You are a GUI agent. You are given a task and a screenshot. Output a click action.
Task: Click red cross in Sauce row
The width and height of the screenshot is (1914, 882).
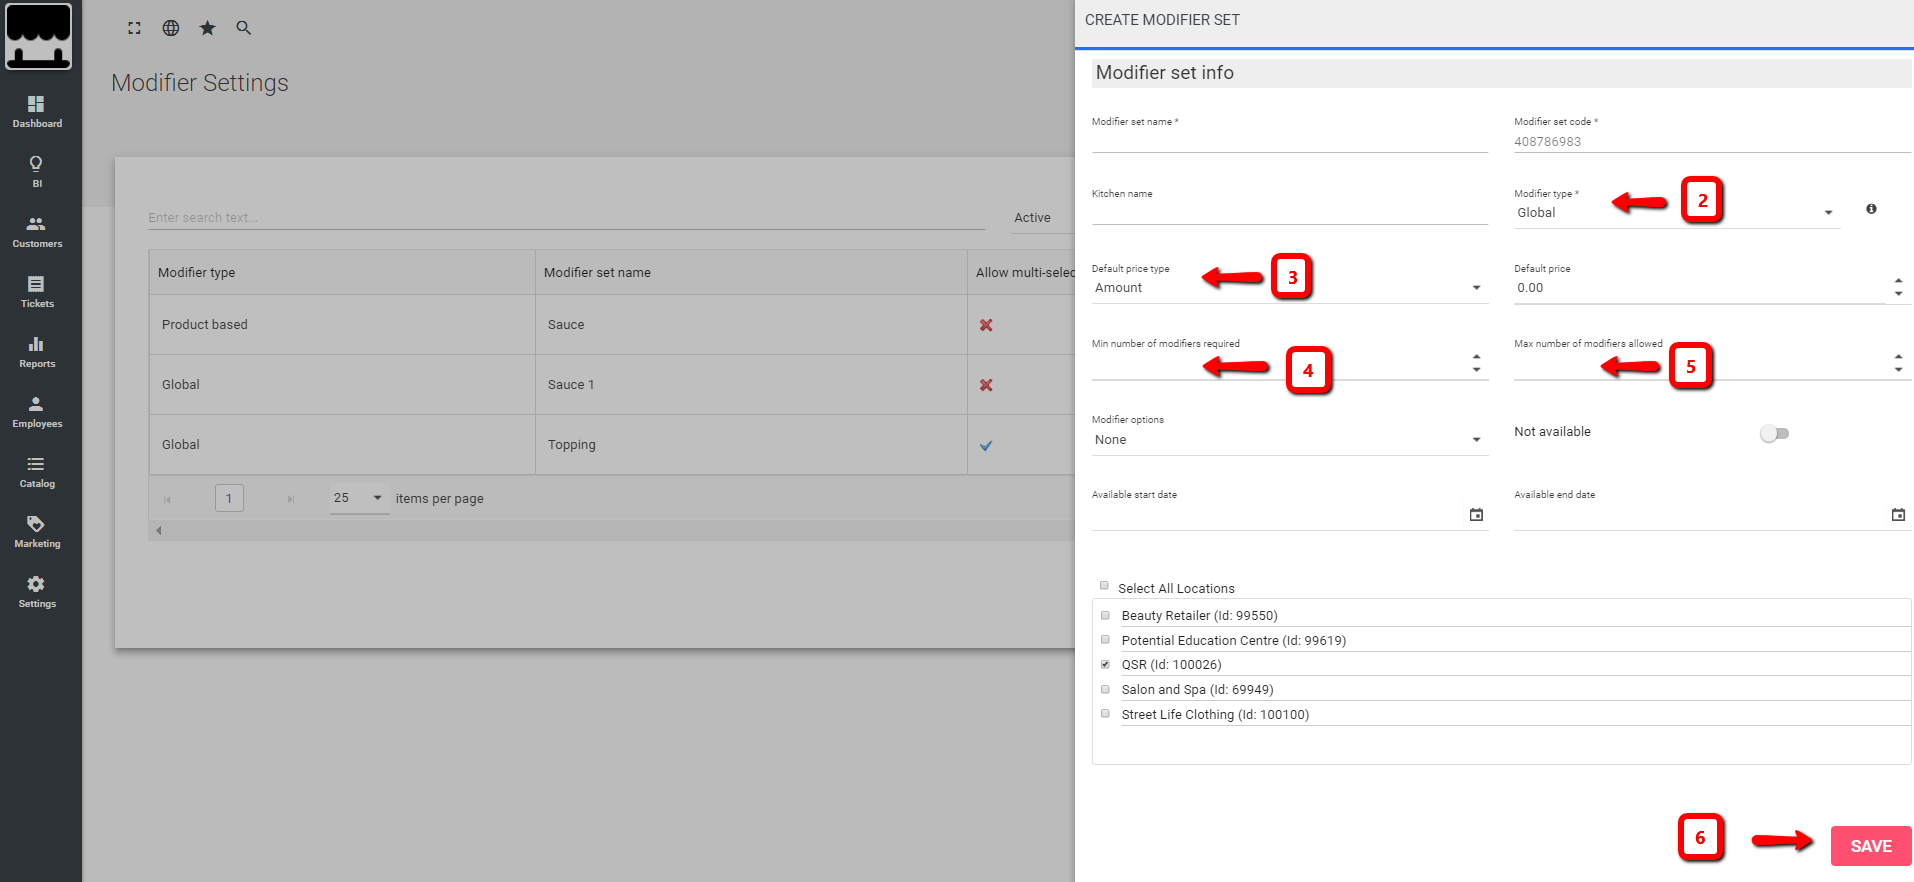(x=986, y=325)
